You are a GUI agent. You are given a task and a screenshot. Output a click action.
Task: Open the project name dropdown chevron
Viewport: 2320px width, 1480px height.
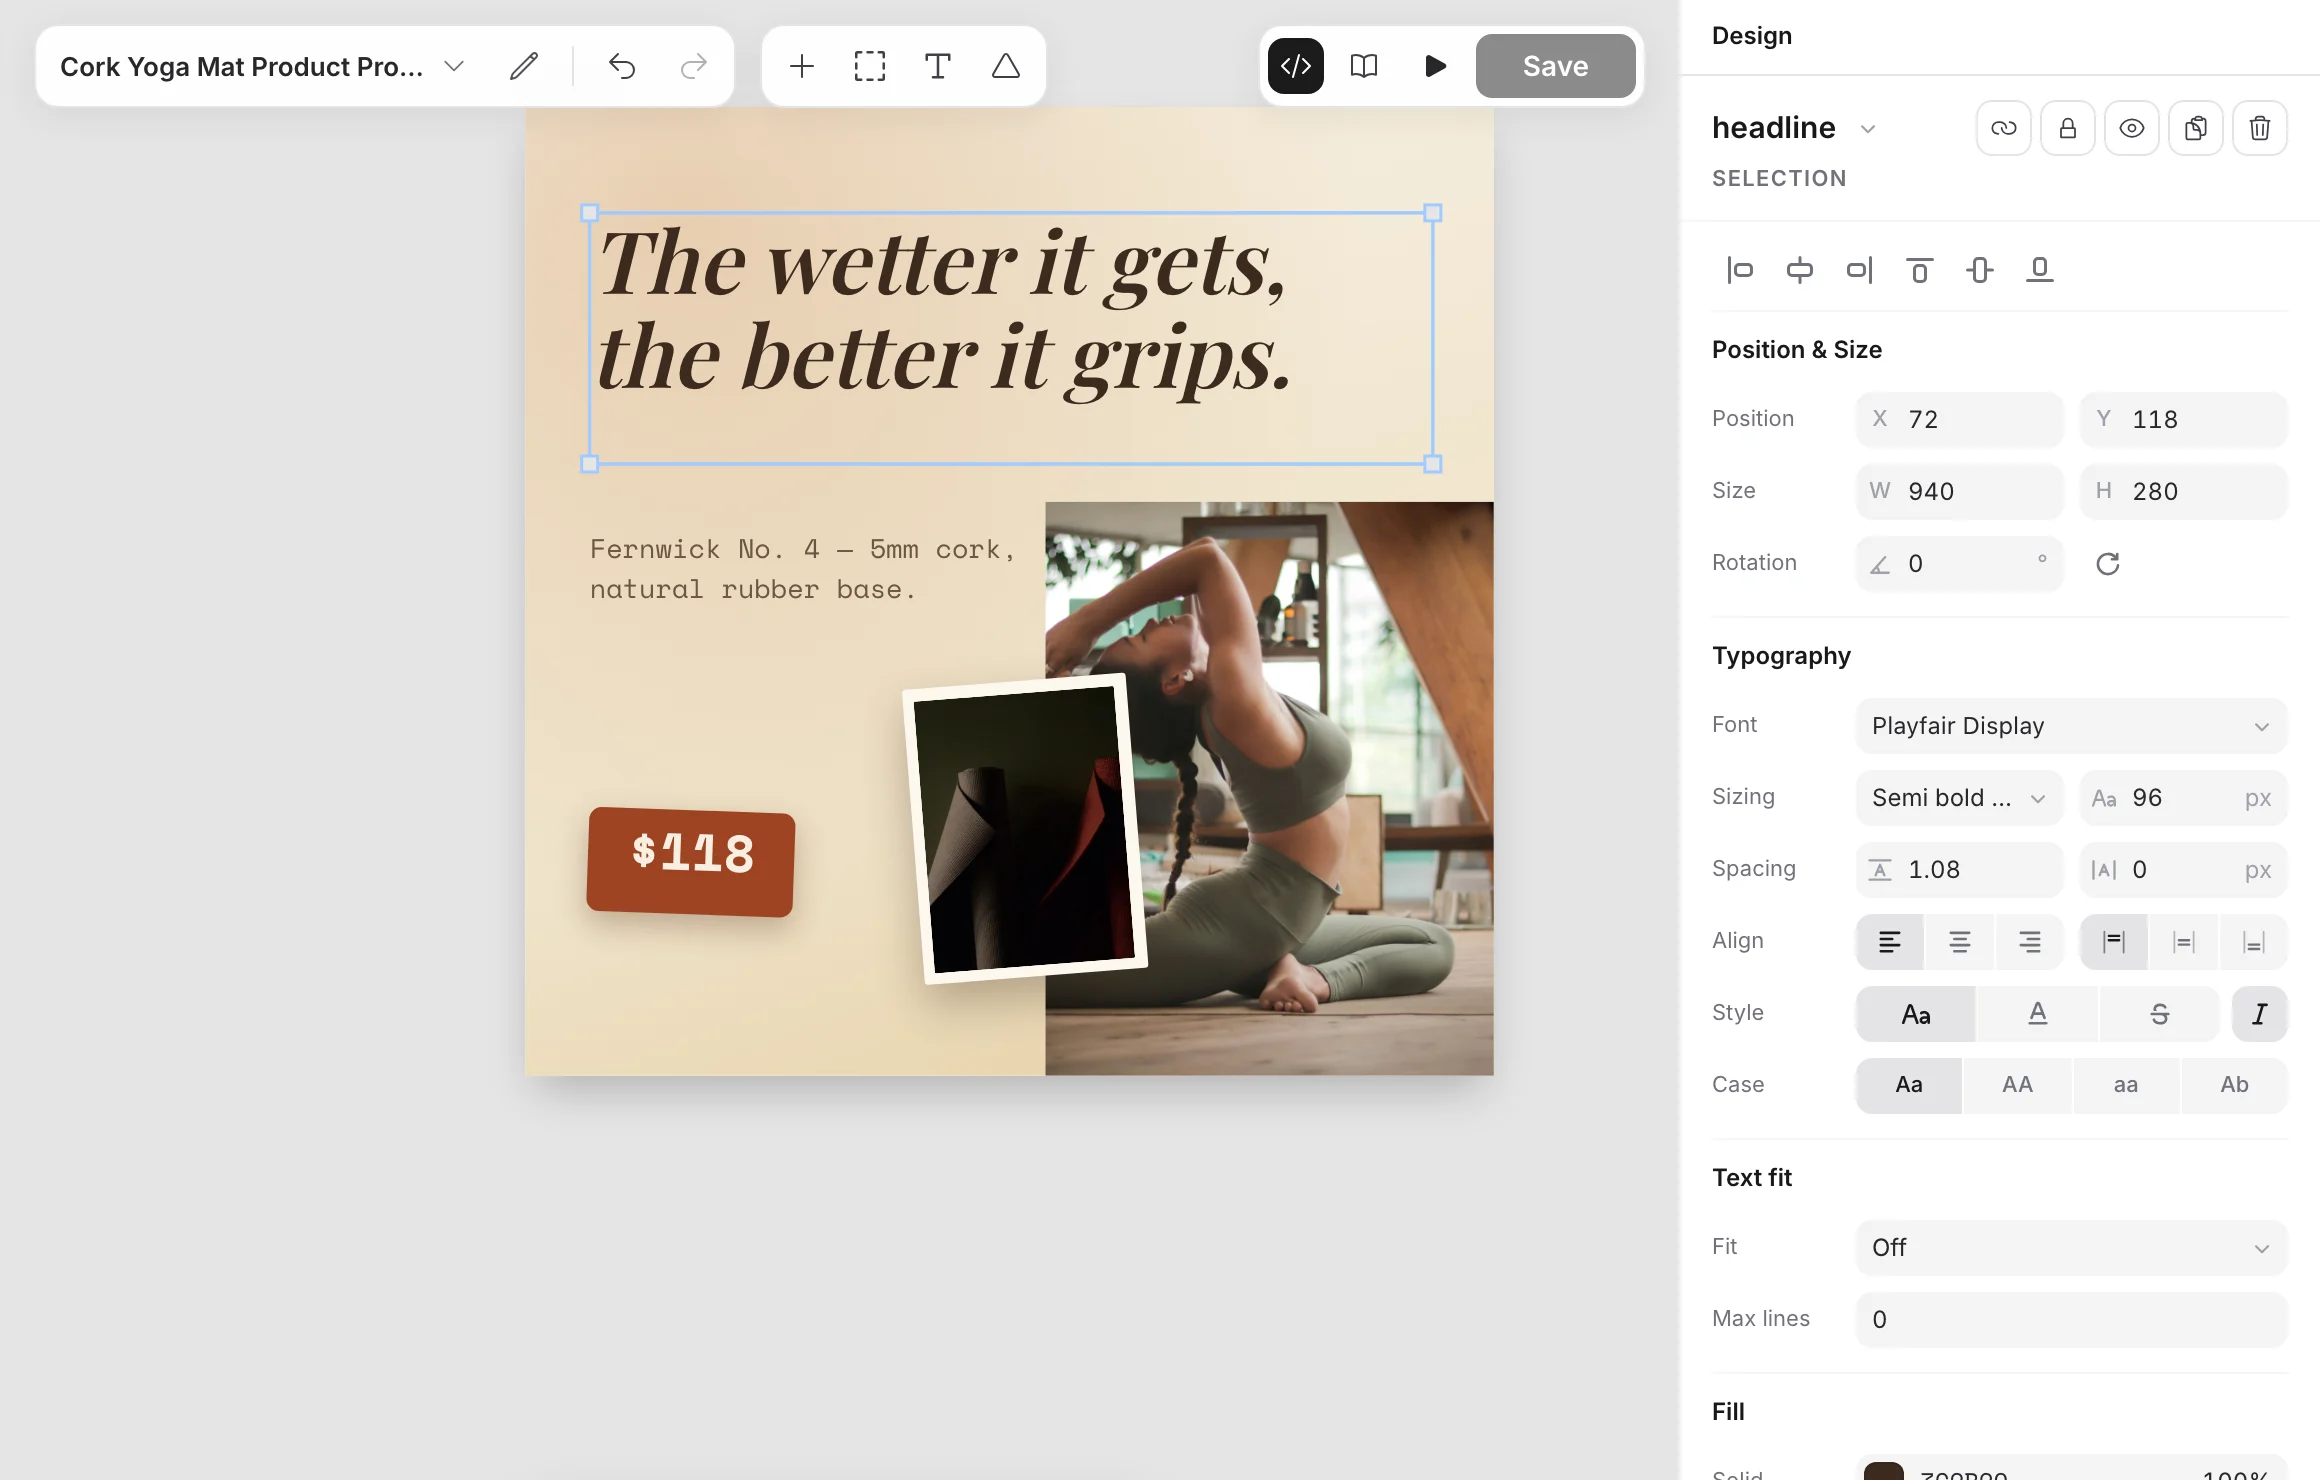(x=454, y=66)
